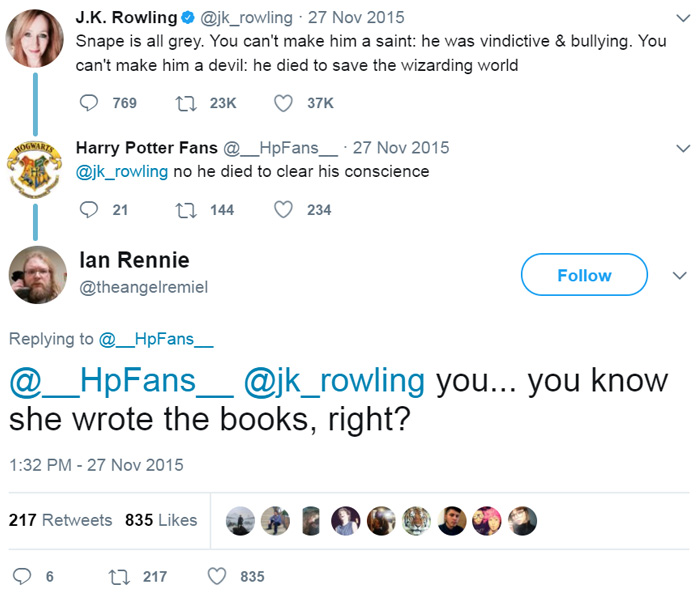
Task: View the 835 Likes list
Action: point(161,520)
